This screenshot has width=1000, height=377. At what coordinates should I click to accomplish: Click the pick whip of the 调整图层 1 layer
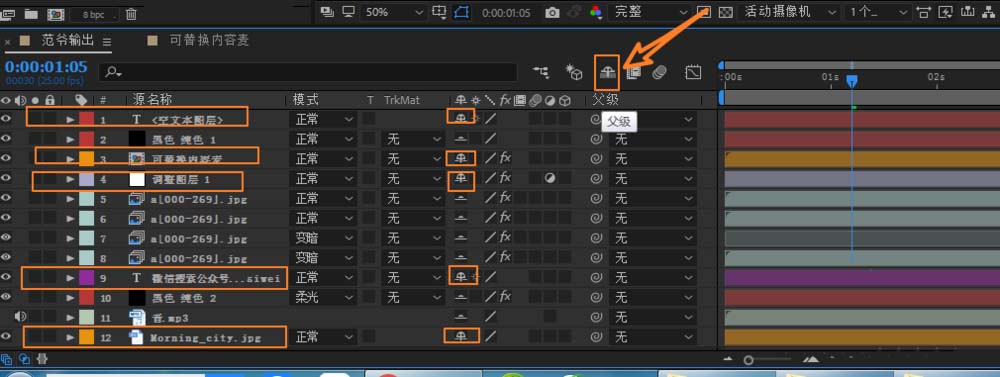click(x=596, y=179)
